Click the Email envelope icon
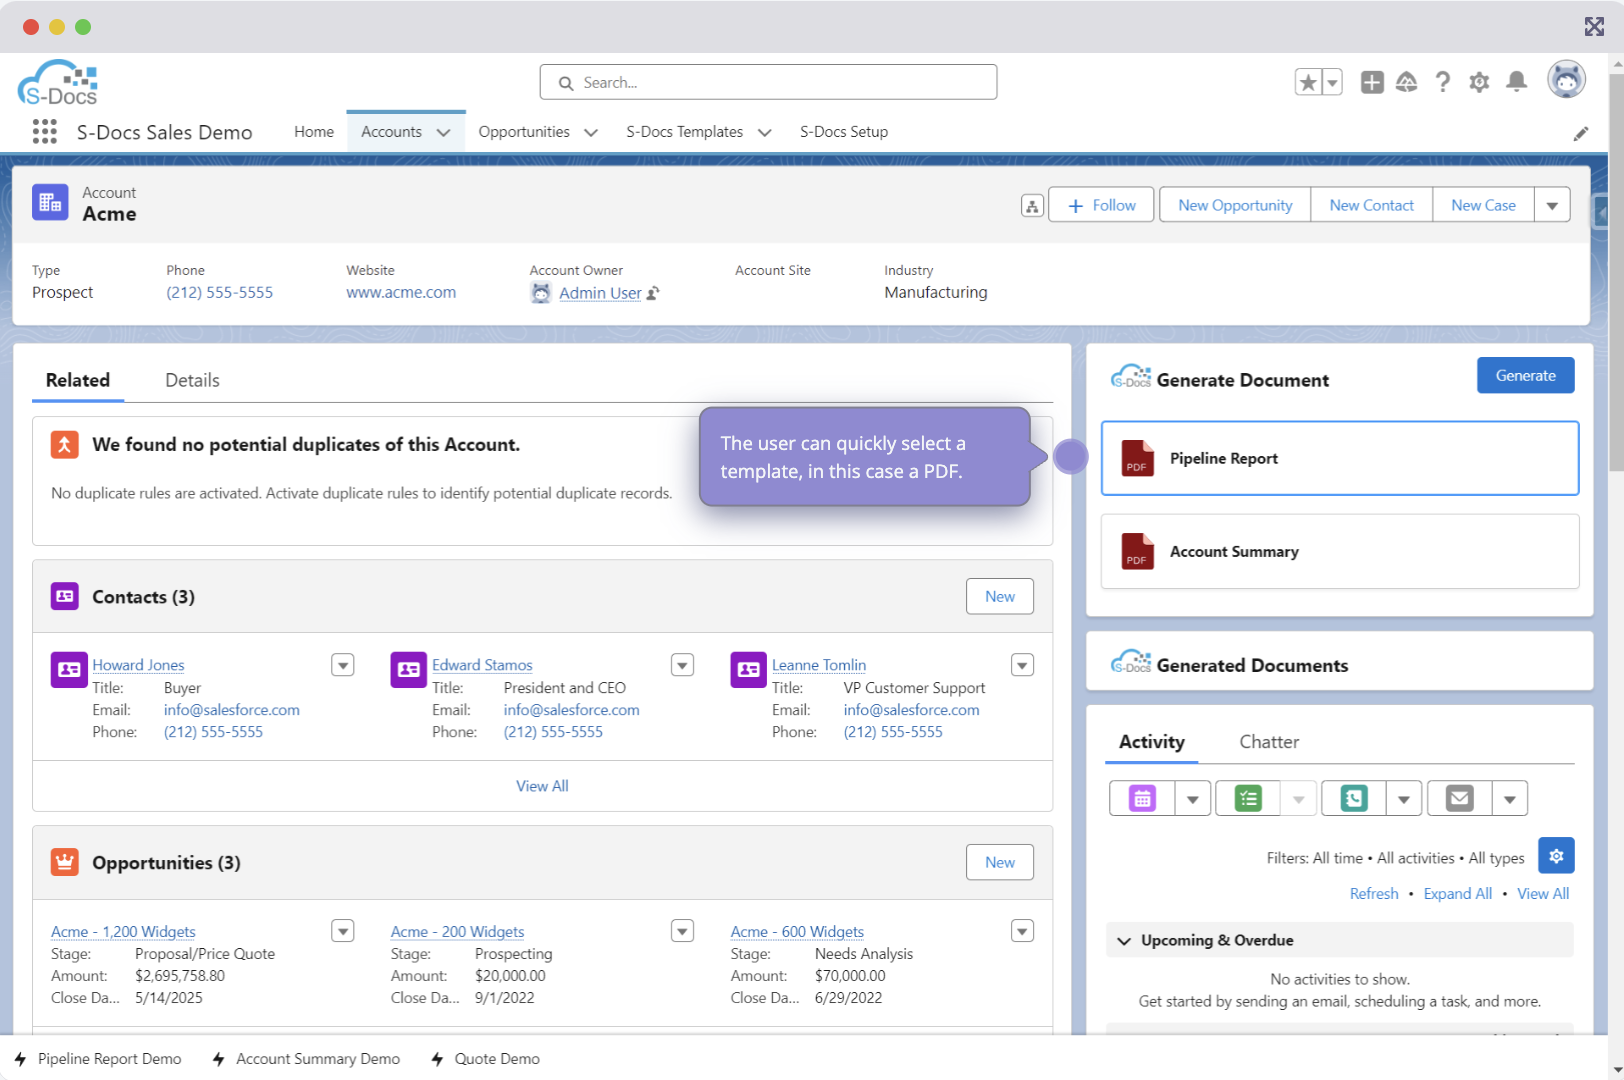Screen dimensions: 1624x1080 pyautogui.click(x=1460, y=798)
